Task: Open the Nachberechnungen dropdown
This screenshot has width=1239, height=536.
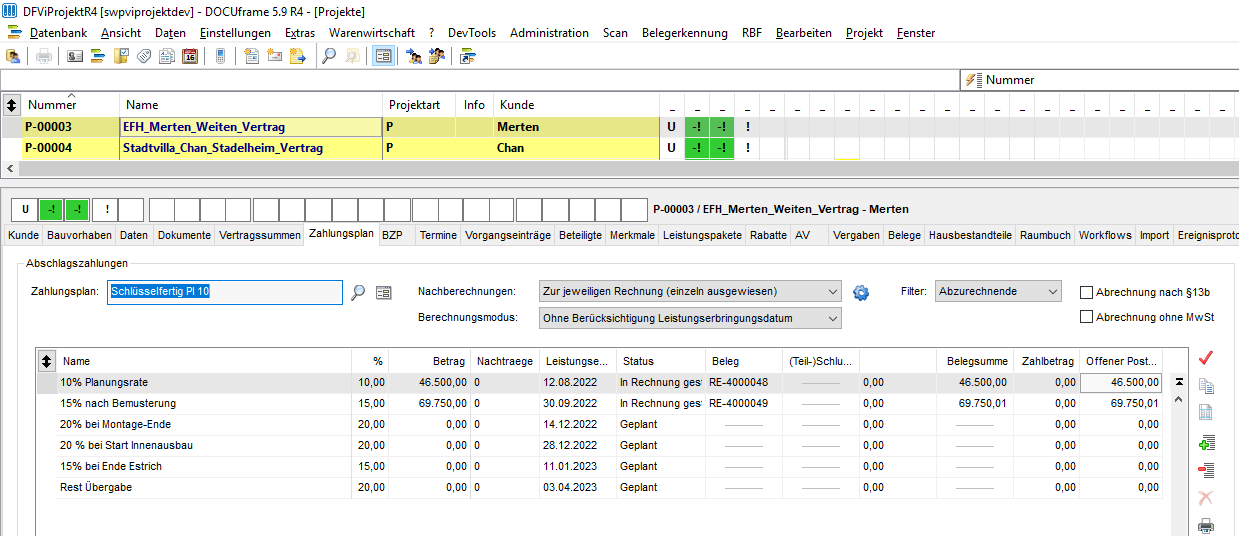Action: coord(689,292)
